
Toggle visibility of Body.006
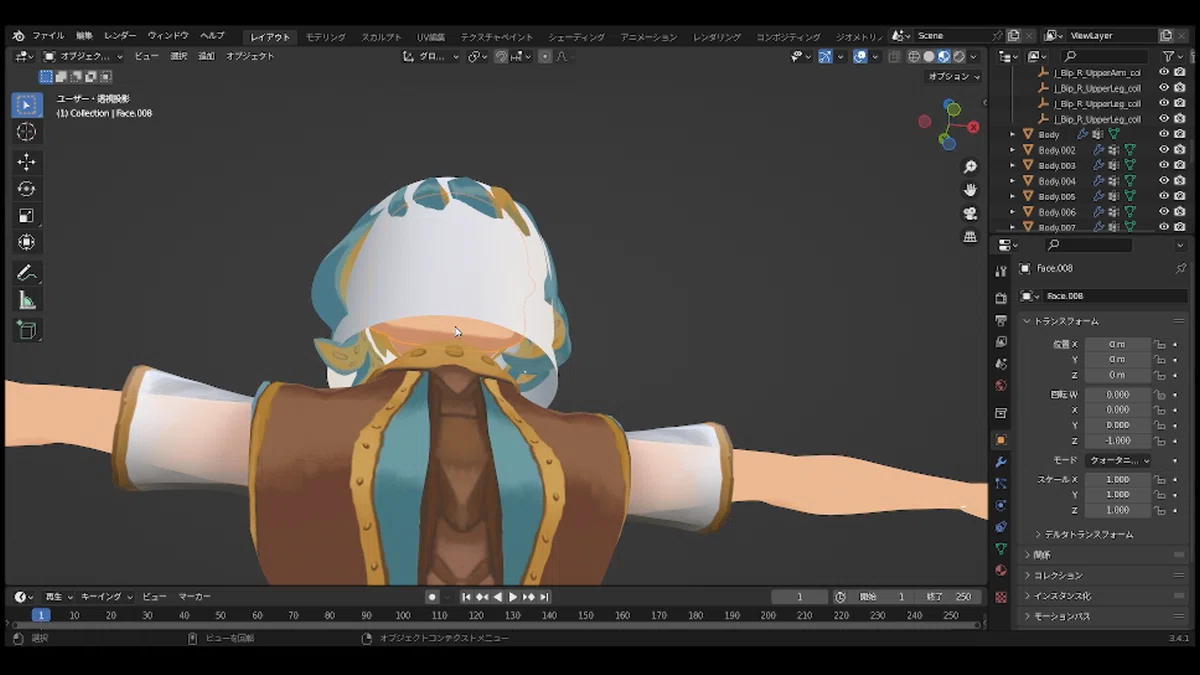click(1164, 212)
